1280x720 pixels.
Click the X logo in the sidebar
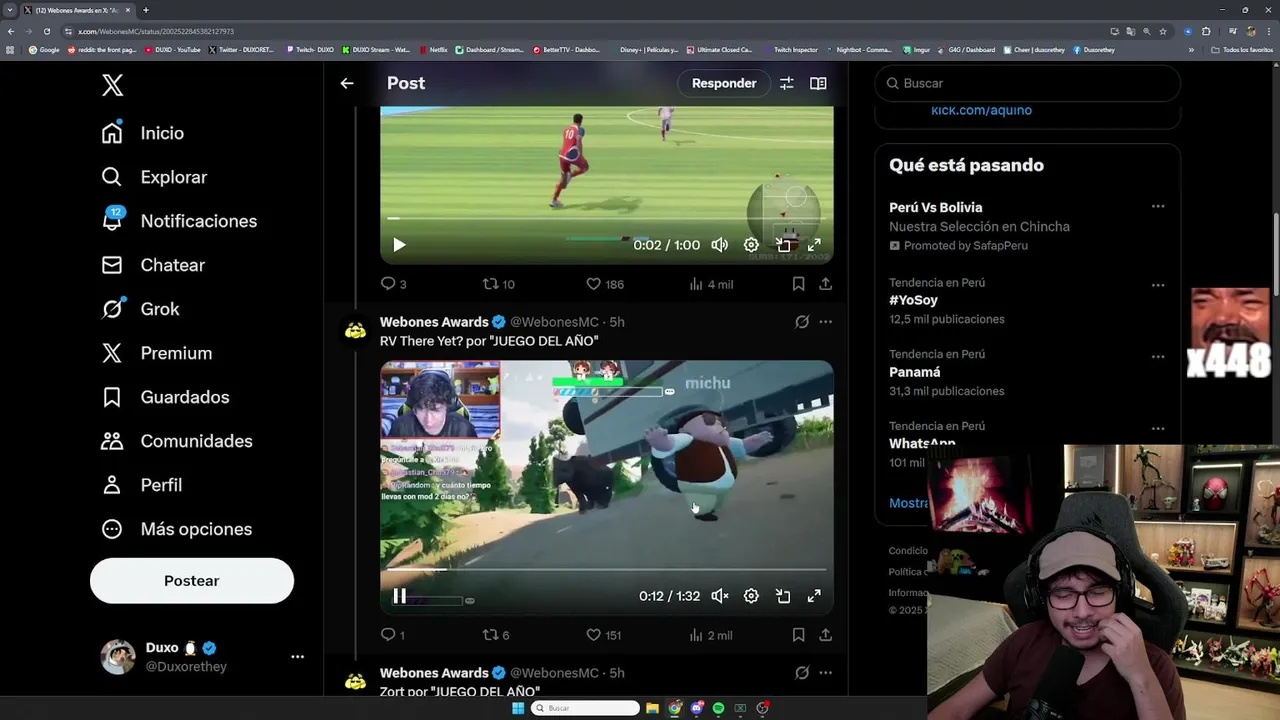point(113,85)
